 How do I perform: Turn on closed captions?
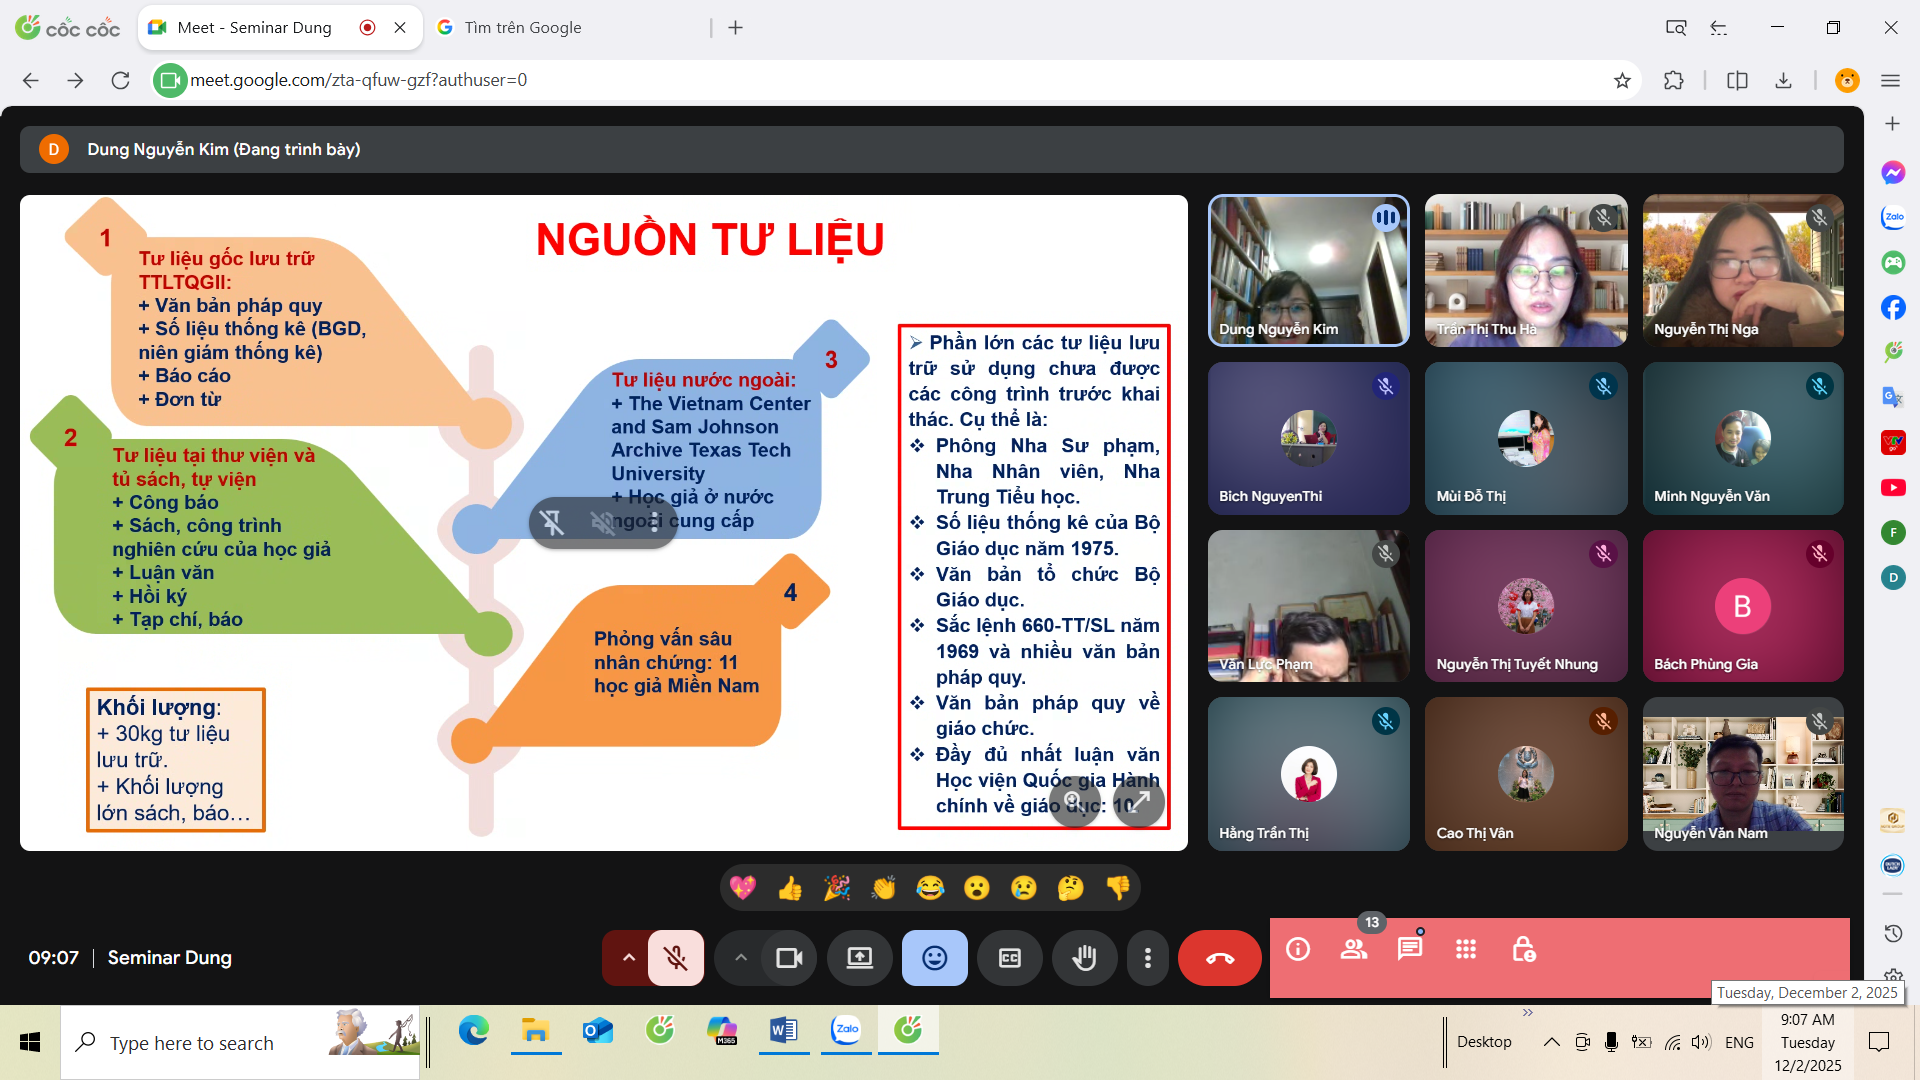coord(1010,958)
